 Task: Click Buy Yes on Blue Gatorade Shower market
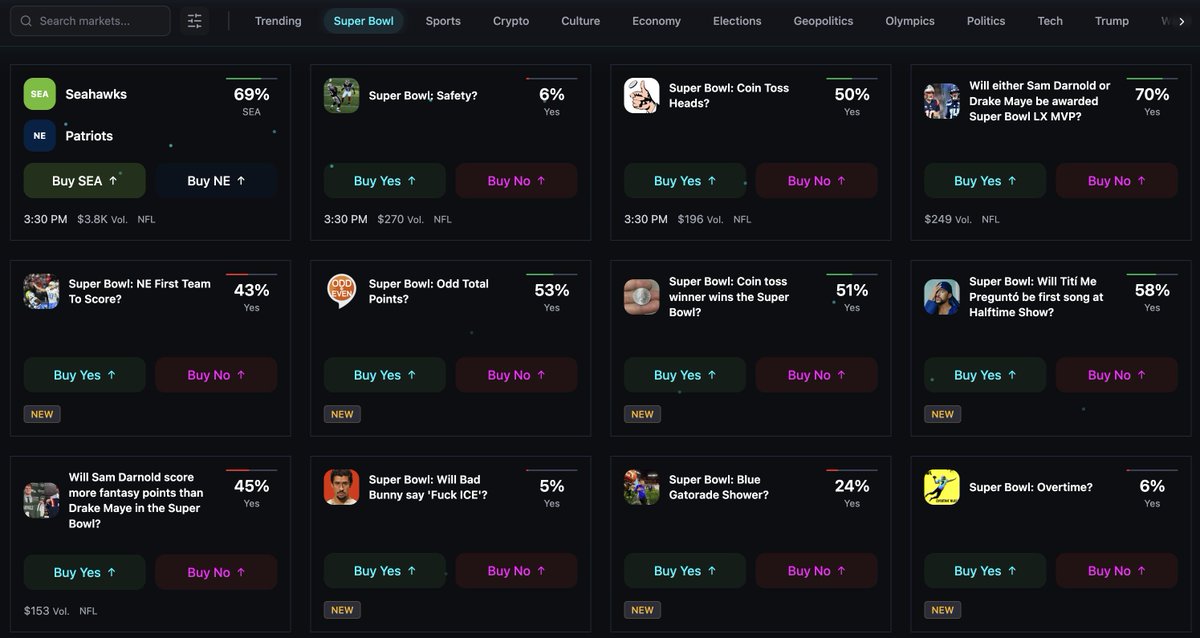click(x=684, y=570)
